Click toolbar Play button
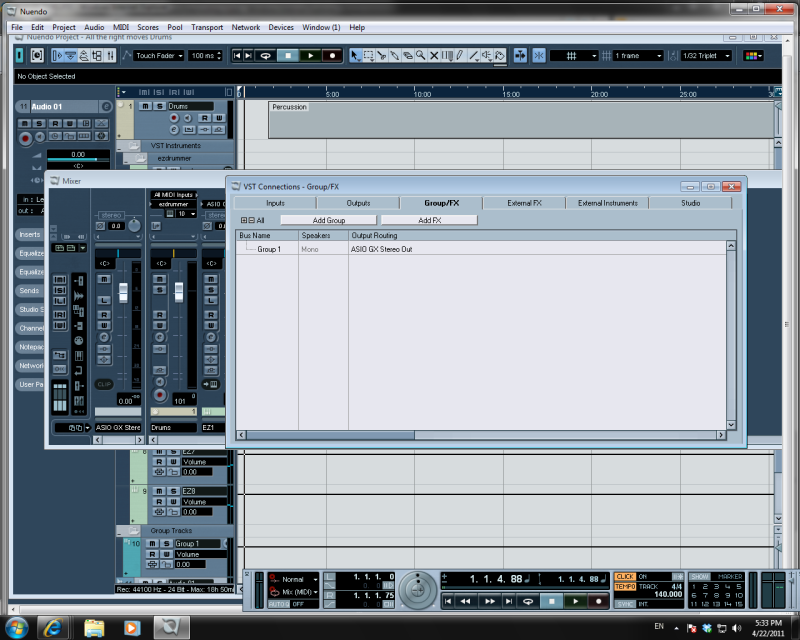800x640 pixels. tap(310, 55)
